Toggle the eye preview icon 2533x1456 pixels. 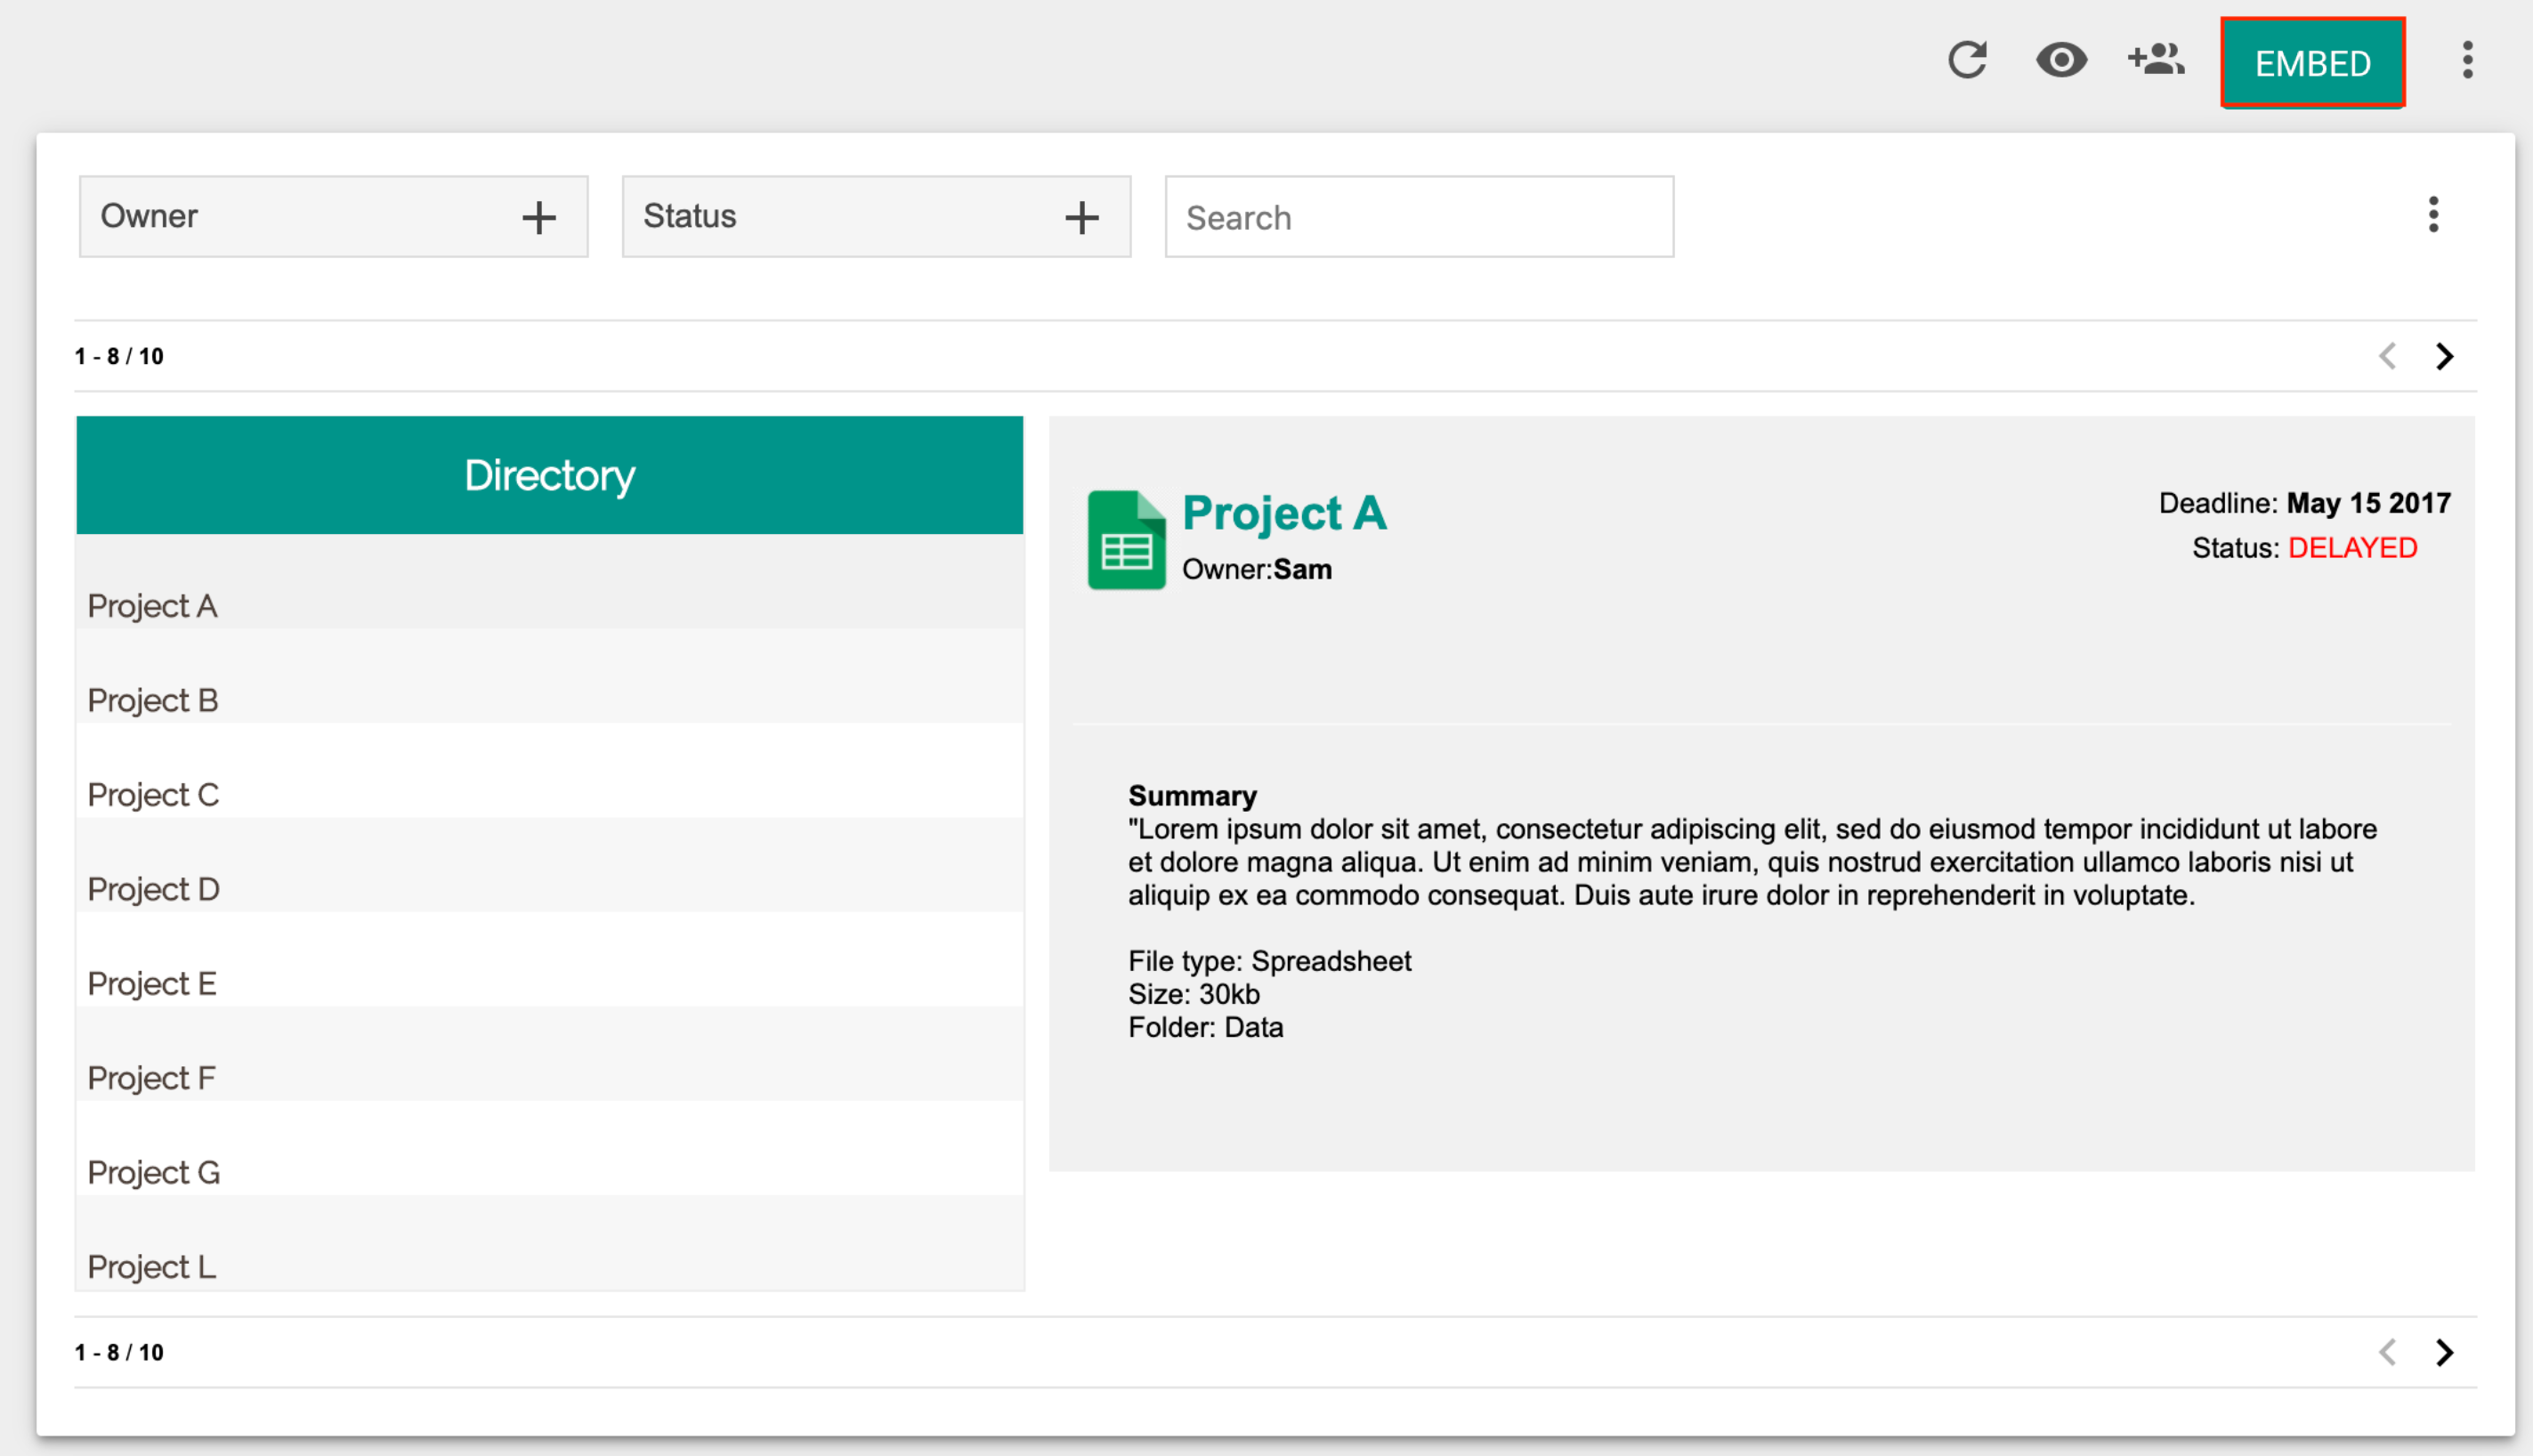point(2061,60)
